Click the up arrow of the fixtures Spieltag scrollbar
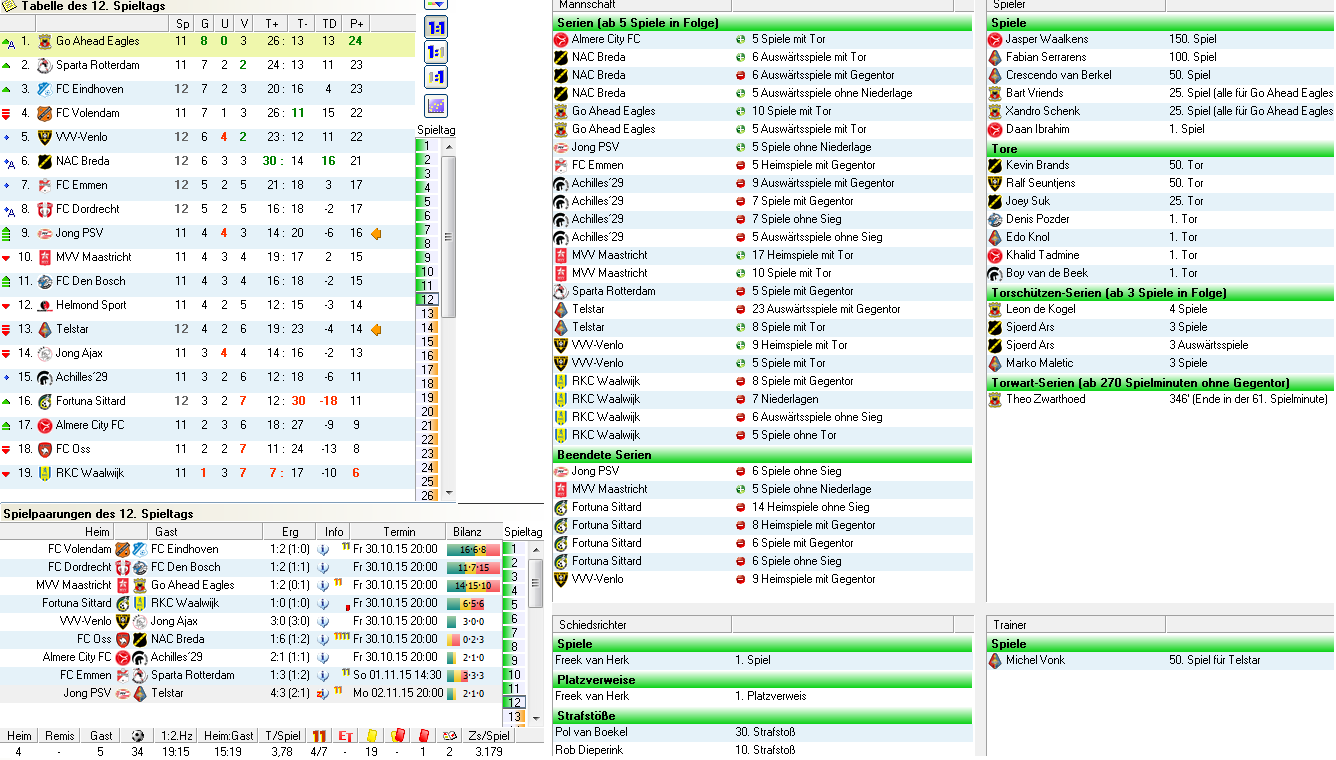1336x760 pixels. click(536, 549)
